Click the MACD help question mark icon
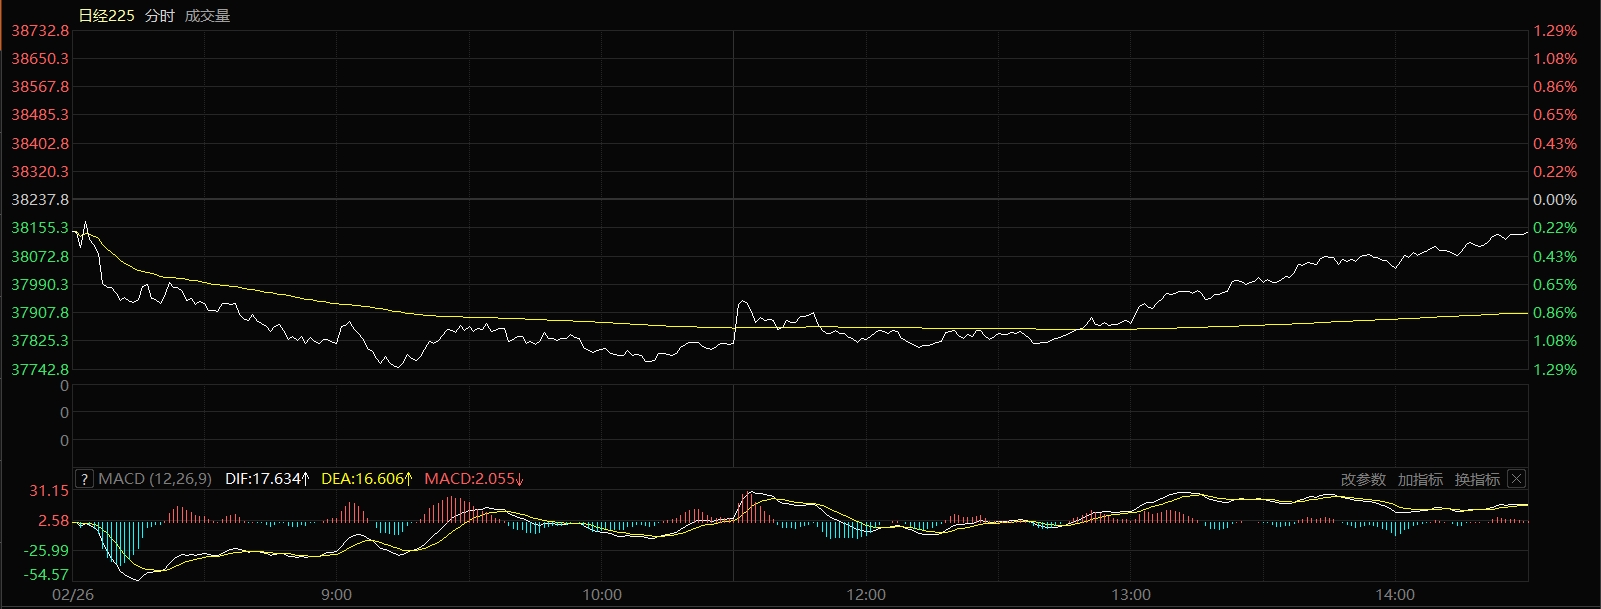Image resolution: width=1601 pixels, height=609 pixels. (x=85, y=479)
